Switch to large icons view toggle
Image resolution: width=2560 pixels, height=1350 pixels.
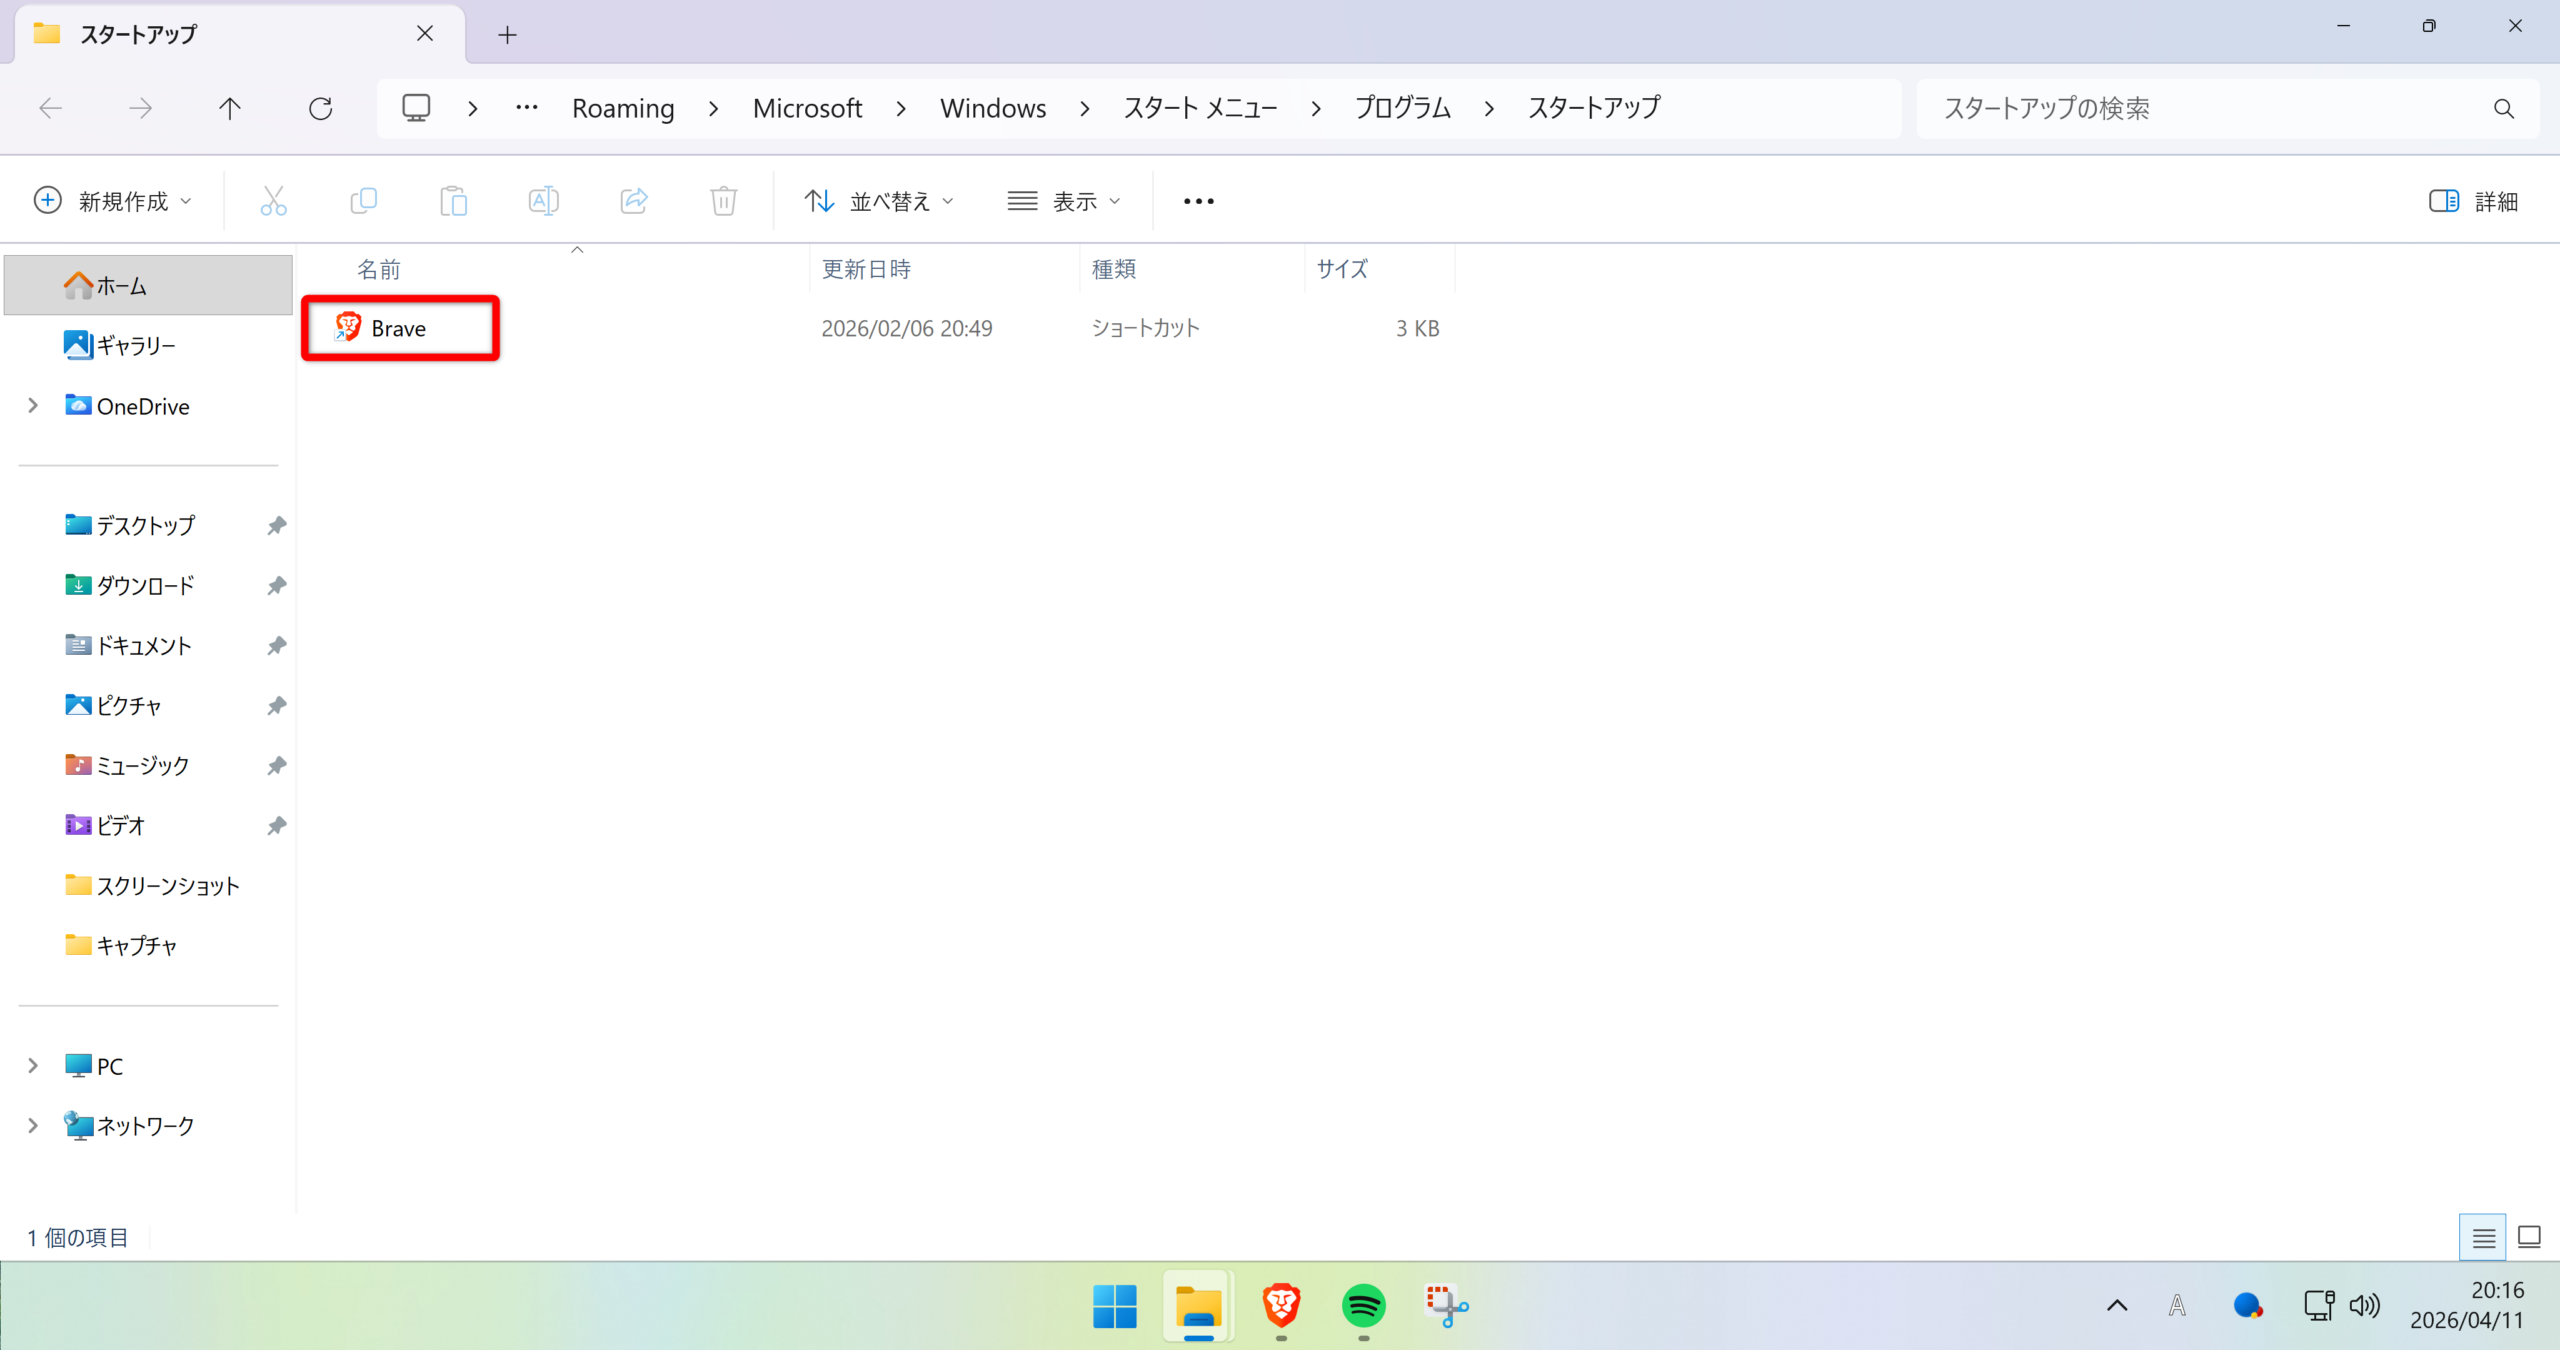tap(2529, 1237)
